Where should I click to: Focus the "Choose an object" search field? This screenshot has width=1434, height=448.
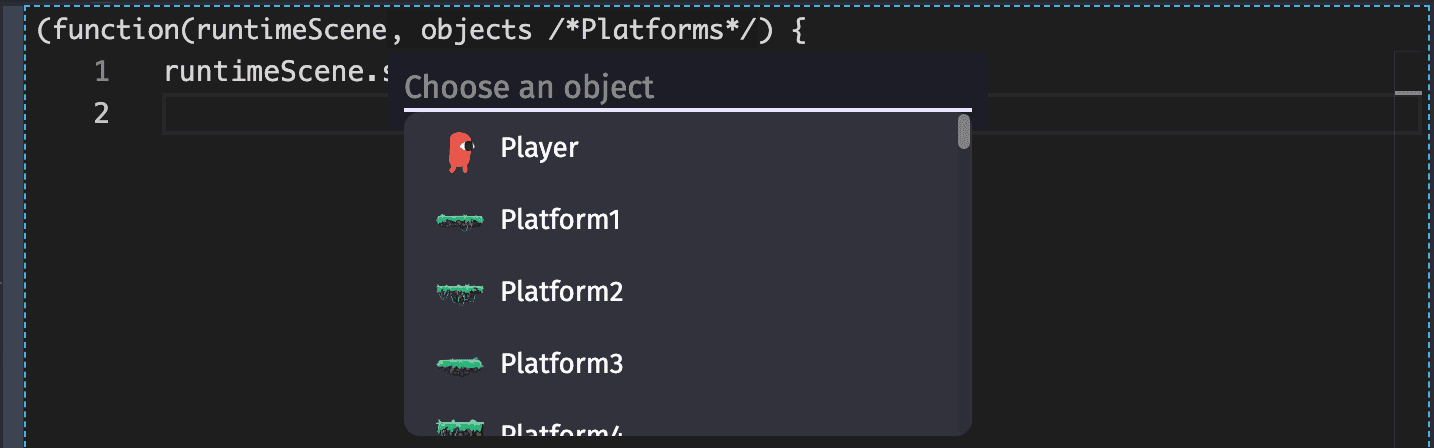tap(686, 87)
